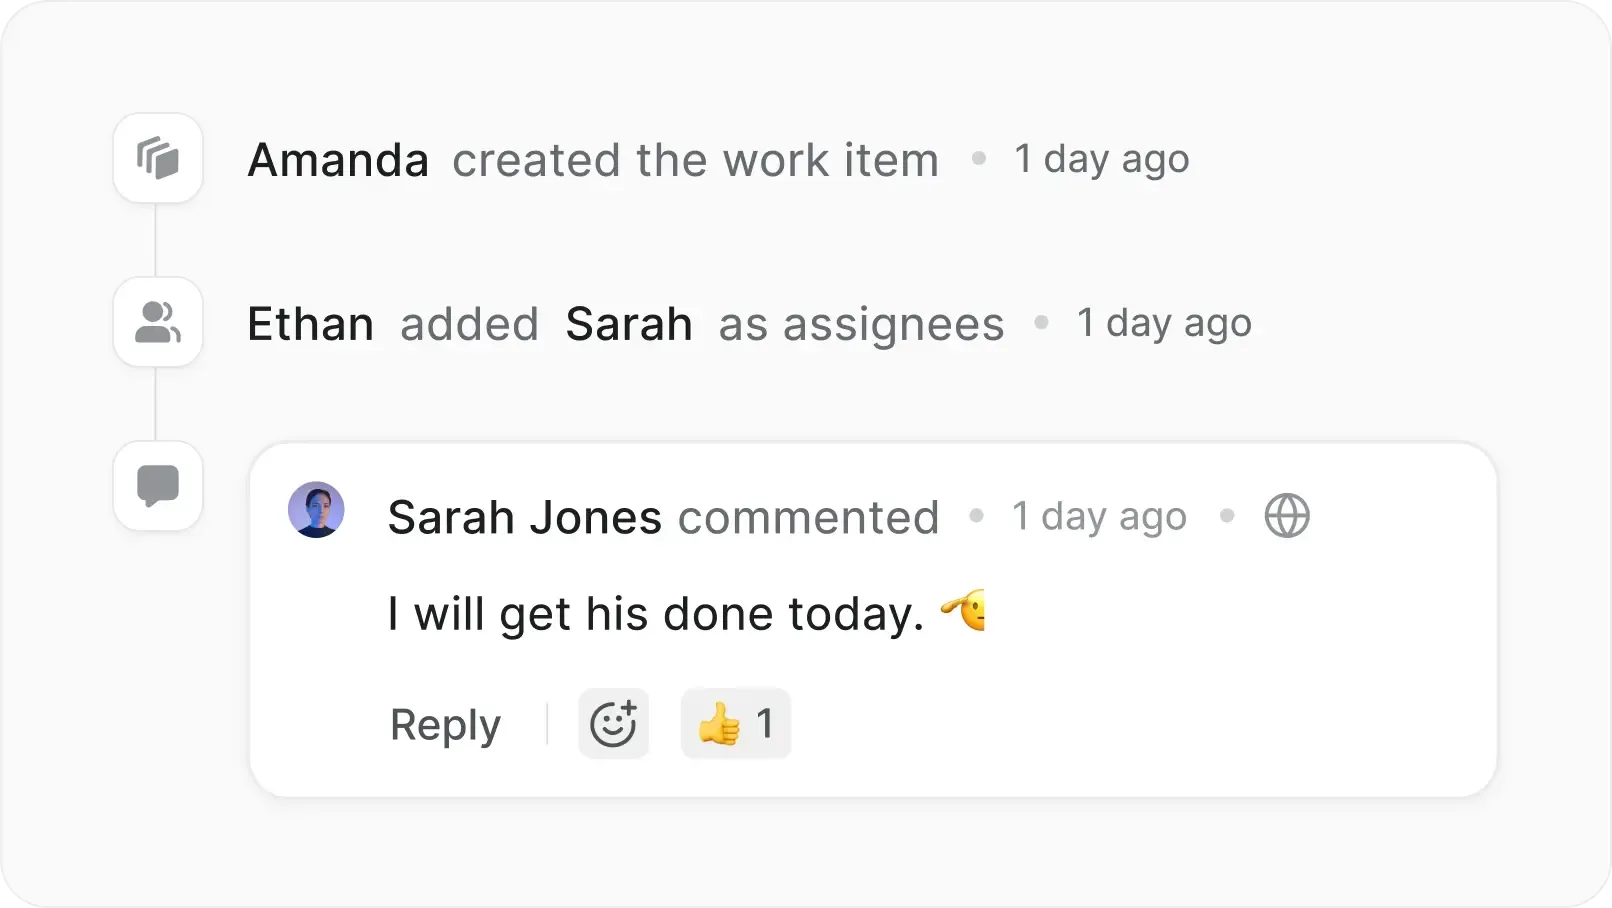Expand Ethan's assignee change entry

tap(700, 323)
